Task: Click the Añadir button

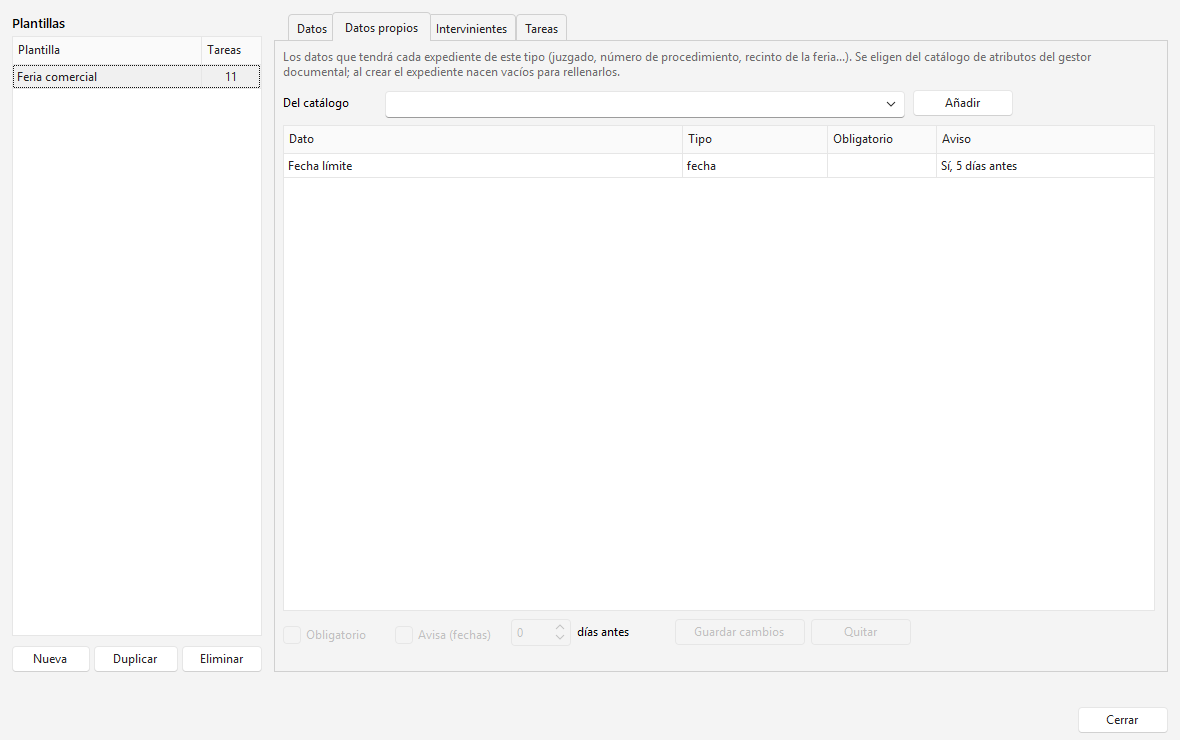Action: click(x=963, y=103)
